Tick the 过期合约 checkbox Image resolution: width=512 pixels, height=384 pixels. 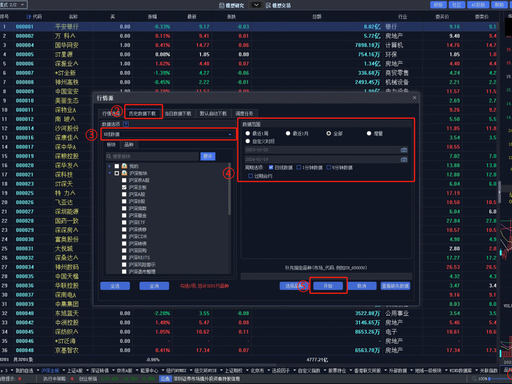coord(251,176)
